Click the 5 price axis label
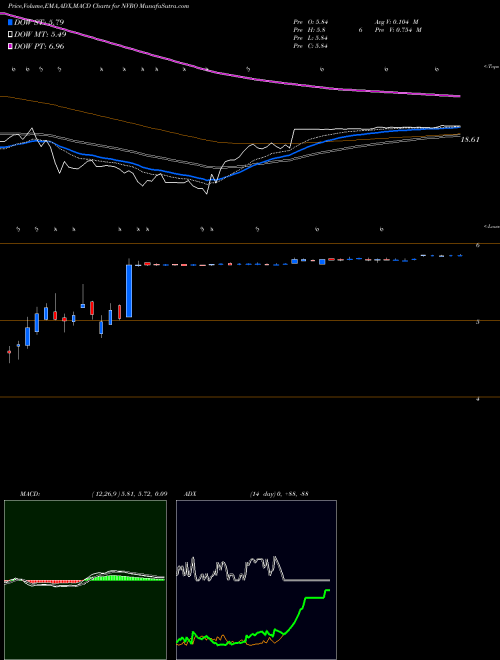The width and height of the screenshot is (500, 660). (477, 322)
